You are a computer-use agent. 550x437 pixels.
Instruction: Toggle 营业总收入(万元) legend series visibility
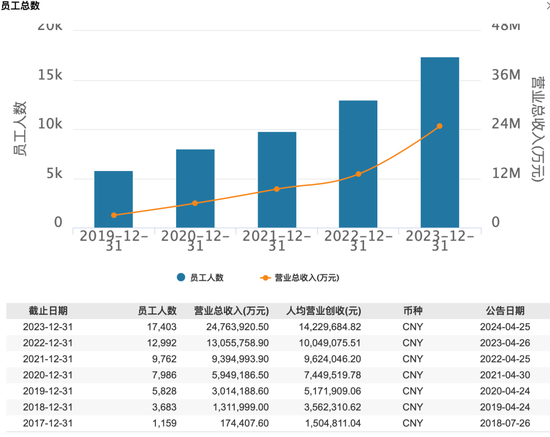pyautogui.click(x=300, y=278)
